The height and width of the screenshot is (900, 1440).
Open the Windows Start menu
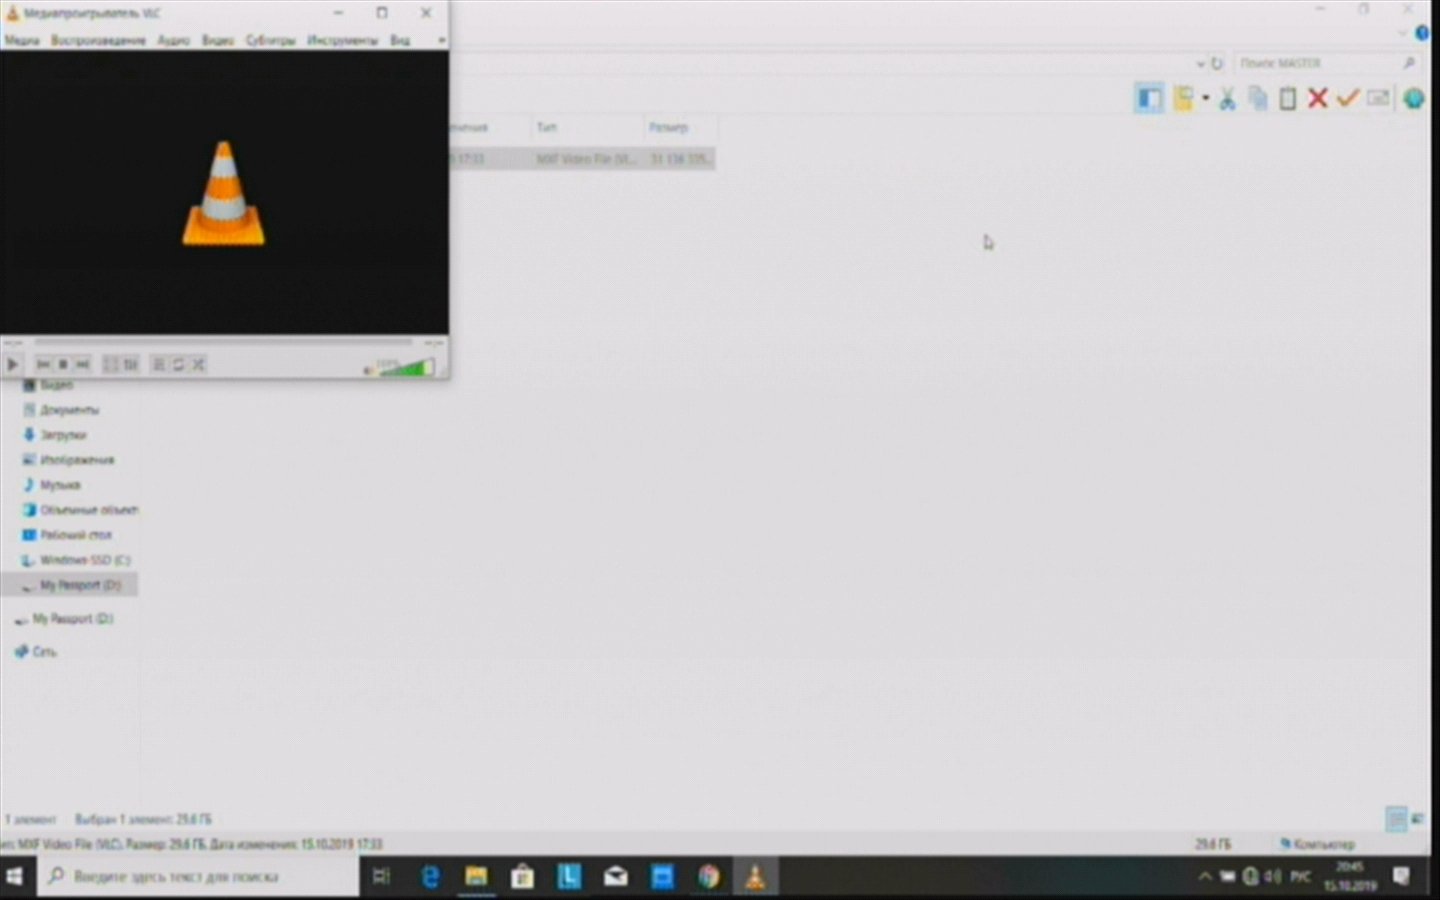click(x=15, y=877)
